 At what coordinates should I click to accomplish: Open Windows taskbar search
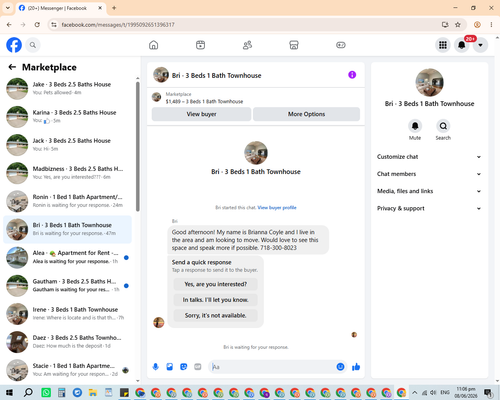(x=28, y=393)
